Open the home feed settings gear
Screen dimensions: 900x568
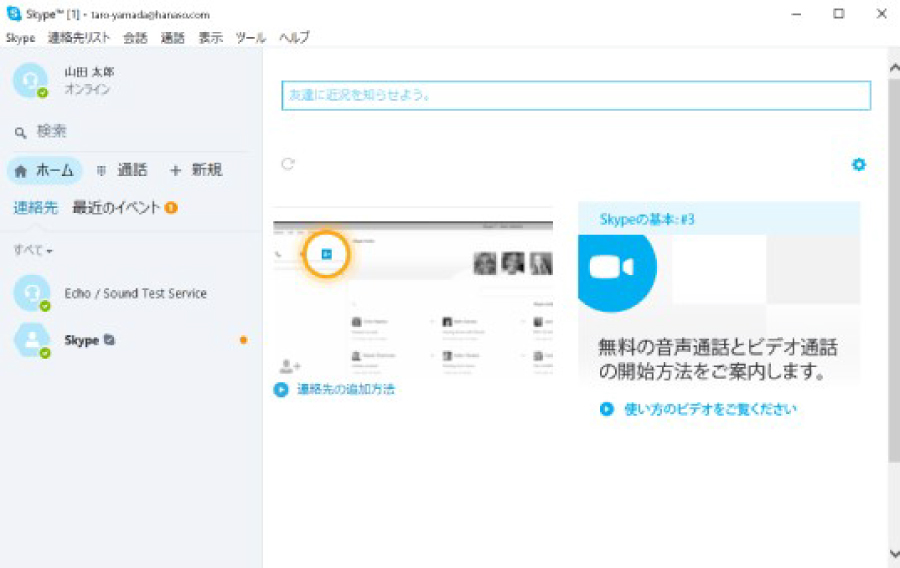pos(859,165)
